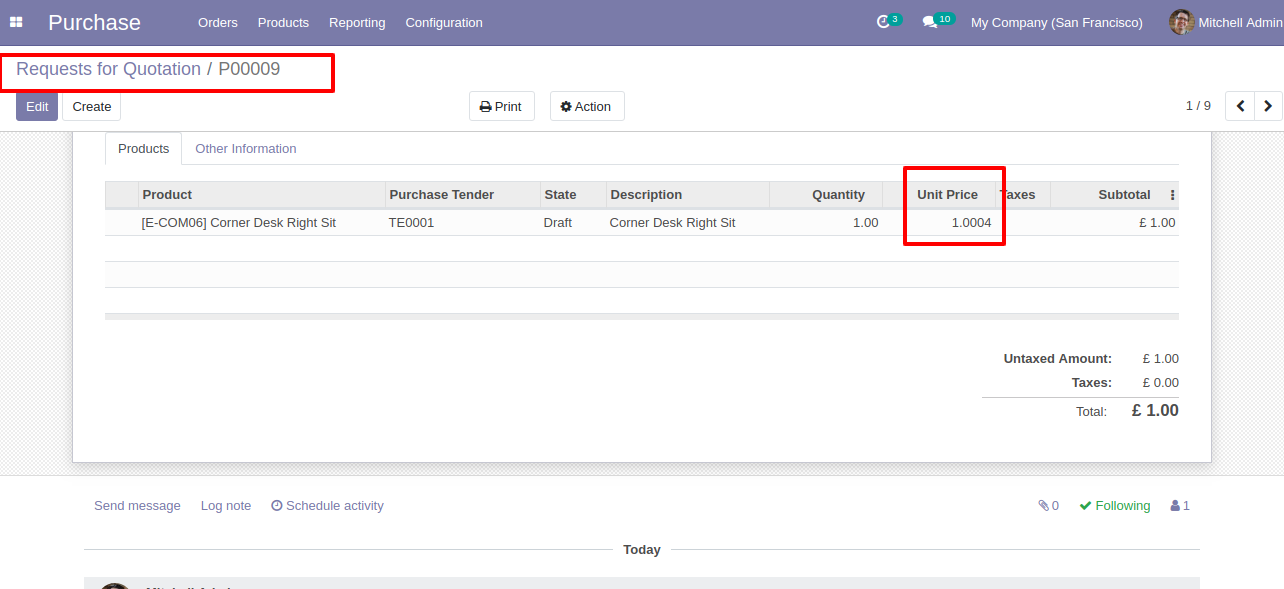Open company switcher My Company (San Francisco)

[x=1056, y=22]
